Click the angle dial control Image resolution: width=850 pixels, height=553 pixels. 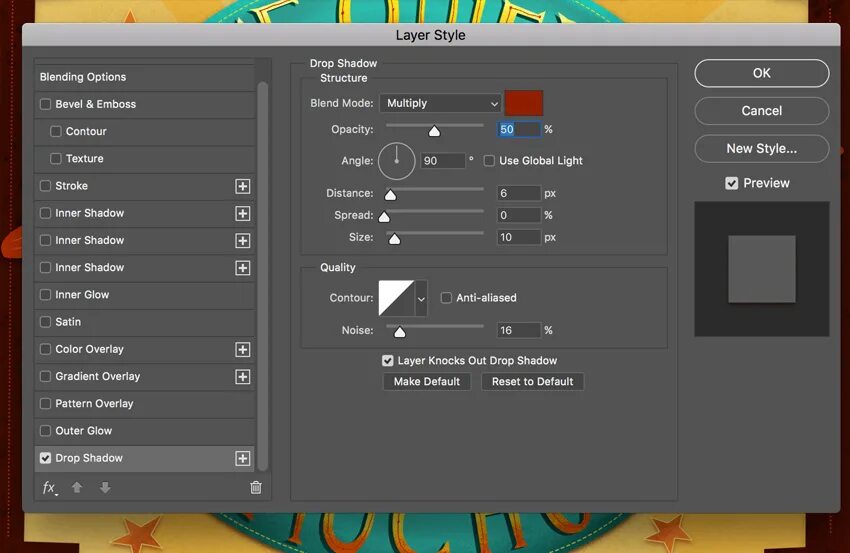coord(396,161)
